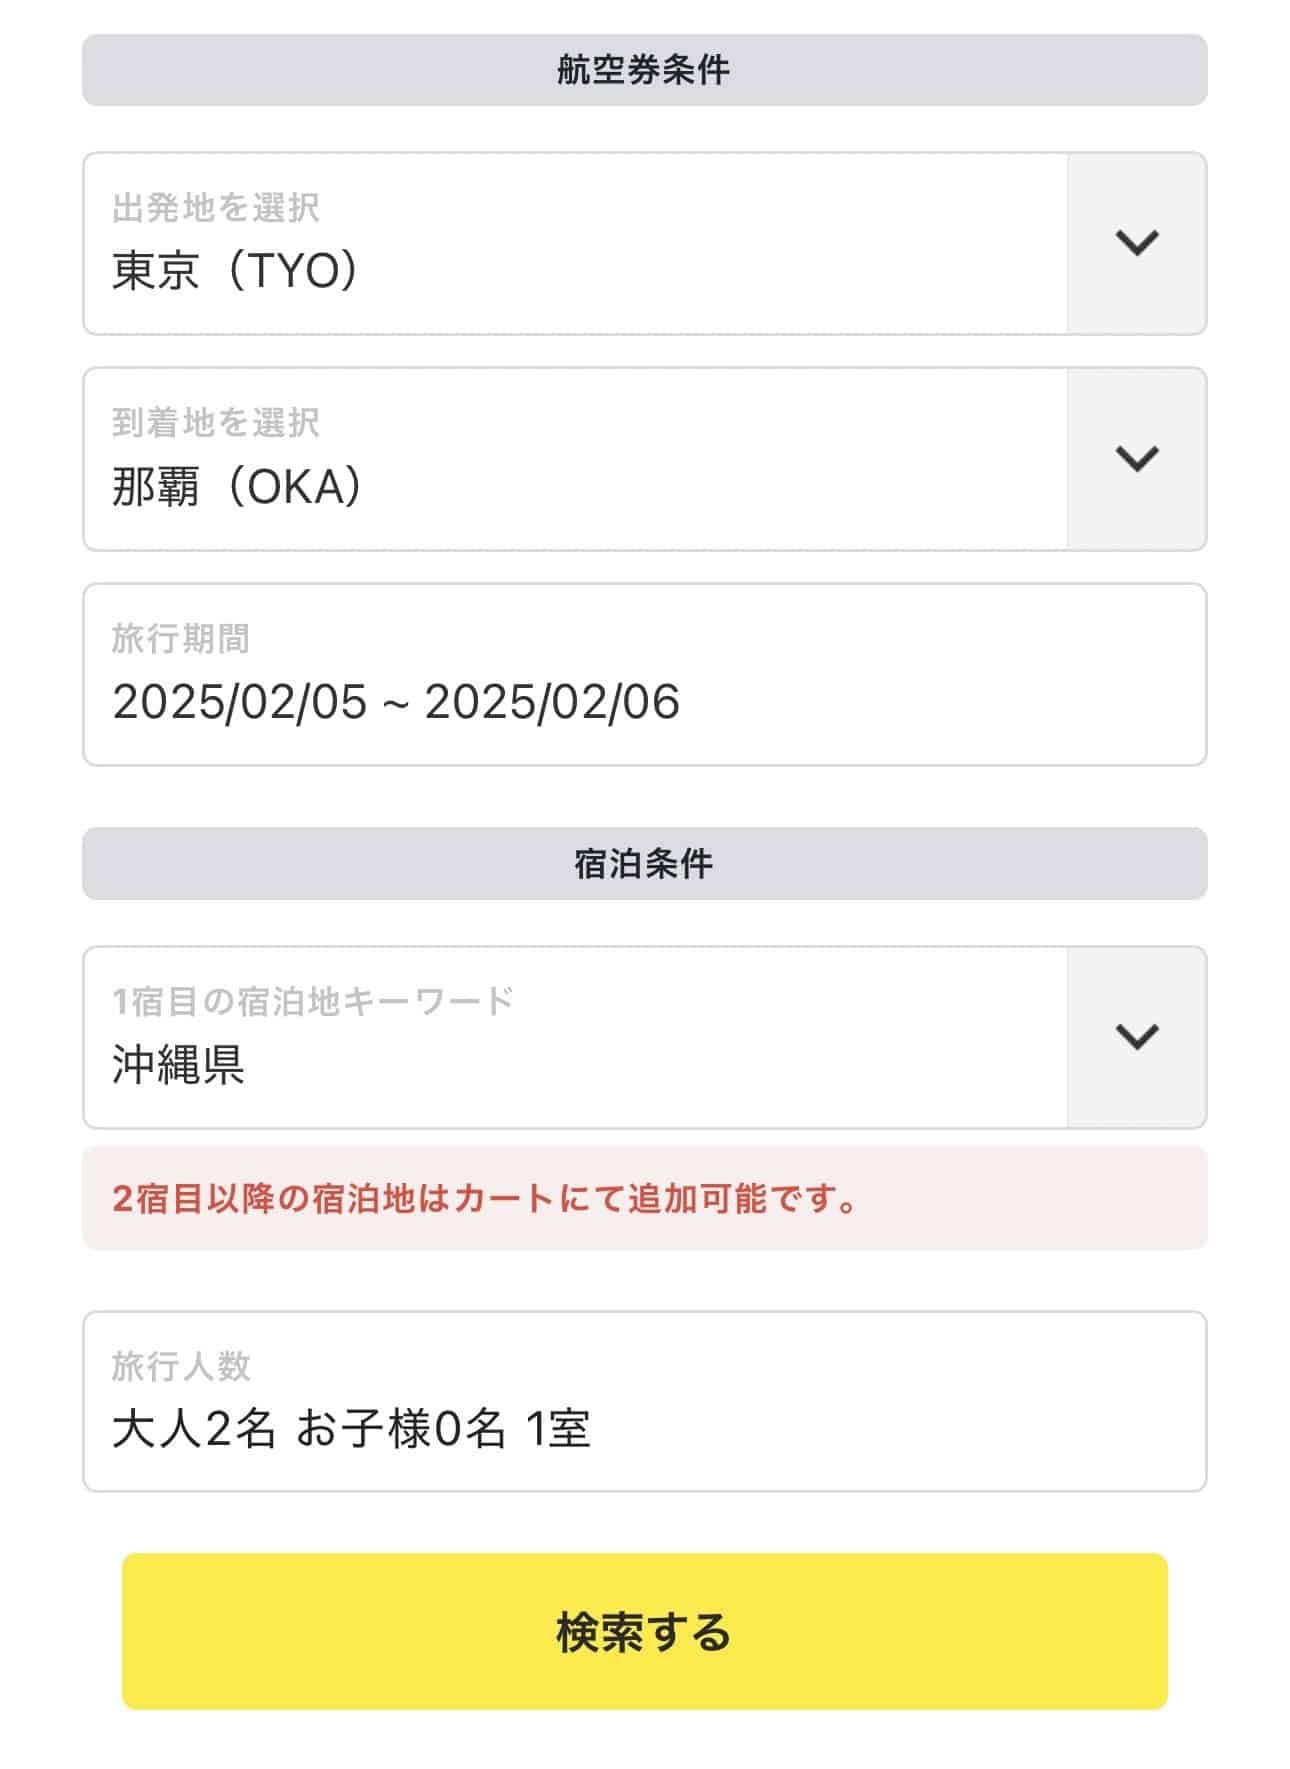Click the 1室 room count text
The image size is (1290, 1769).
point(557,1429)
